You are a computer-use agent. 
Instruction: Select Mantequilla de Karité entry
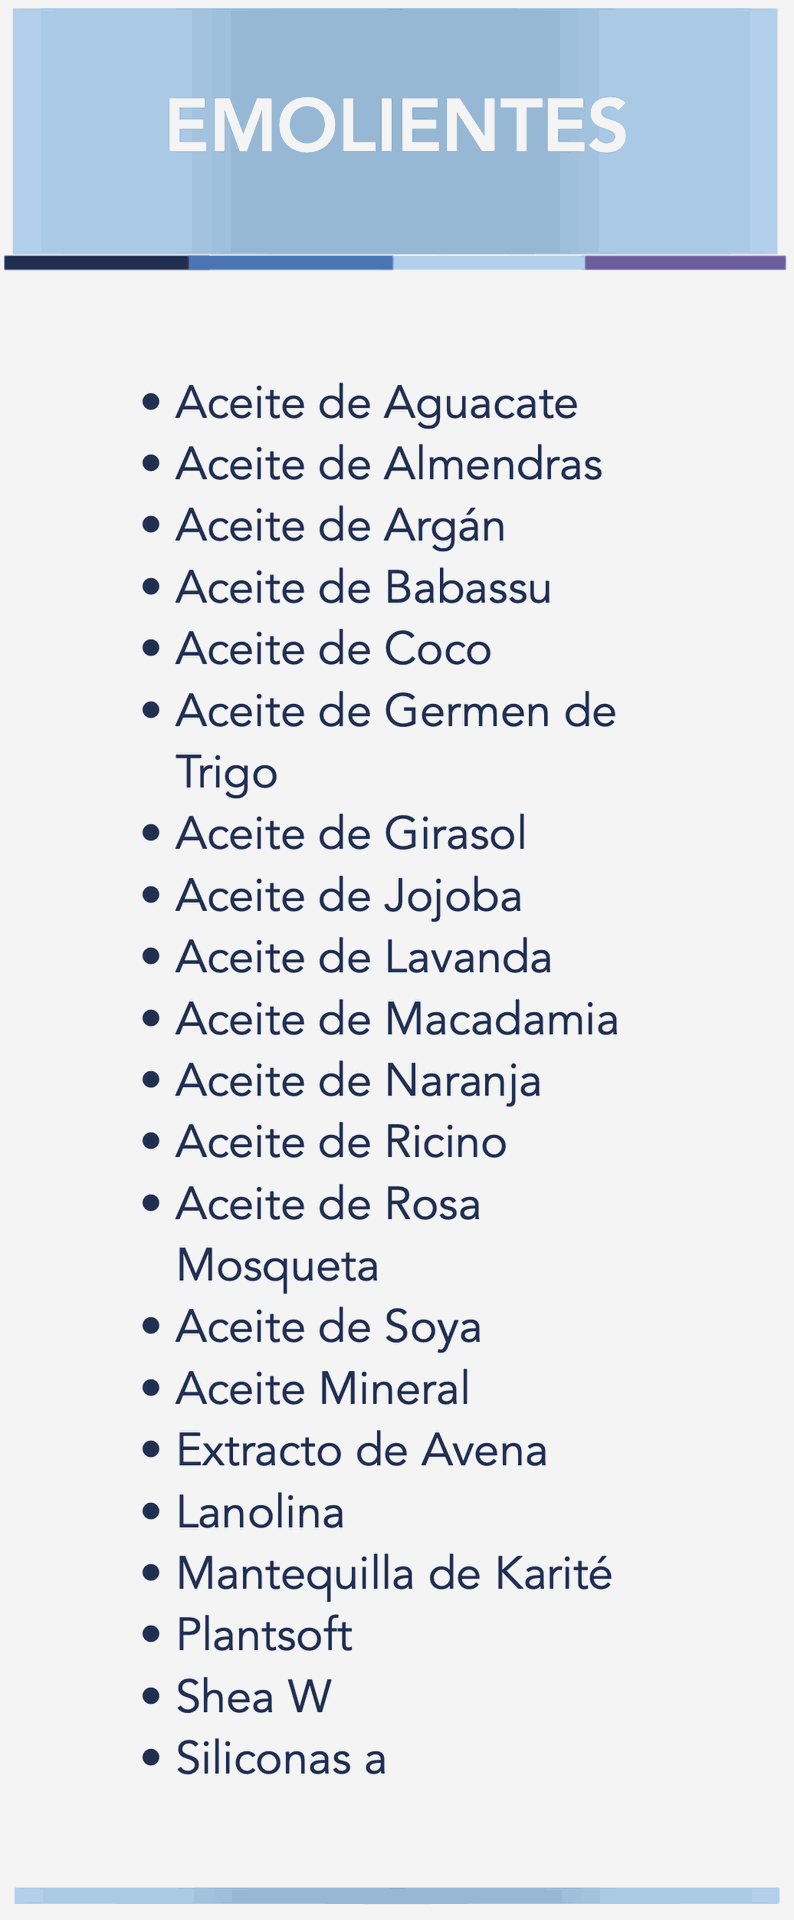point(393,1574)
